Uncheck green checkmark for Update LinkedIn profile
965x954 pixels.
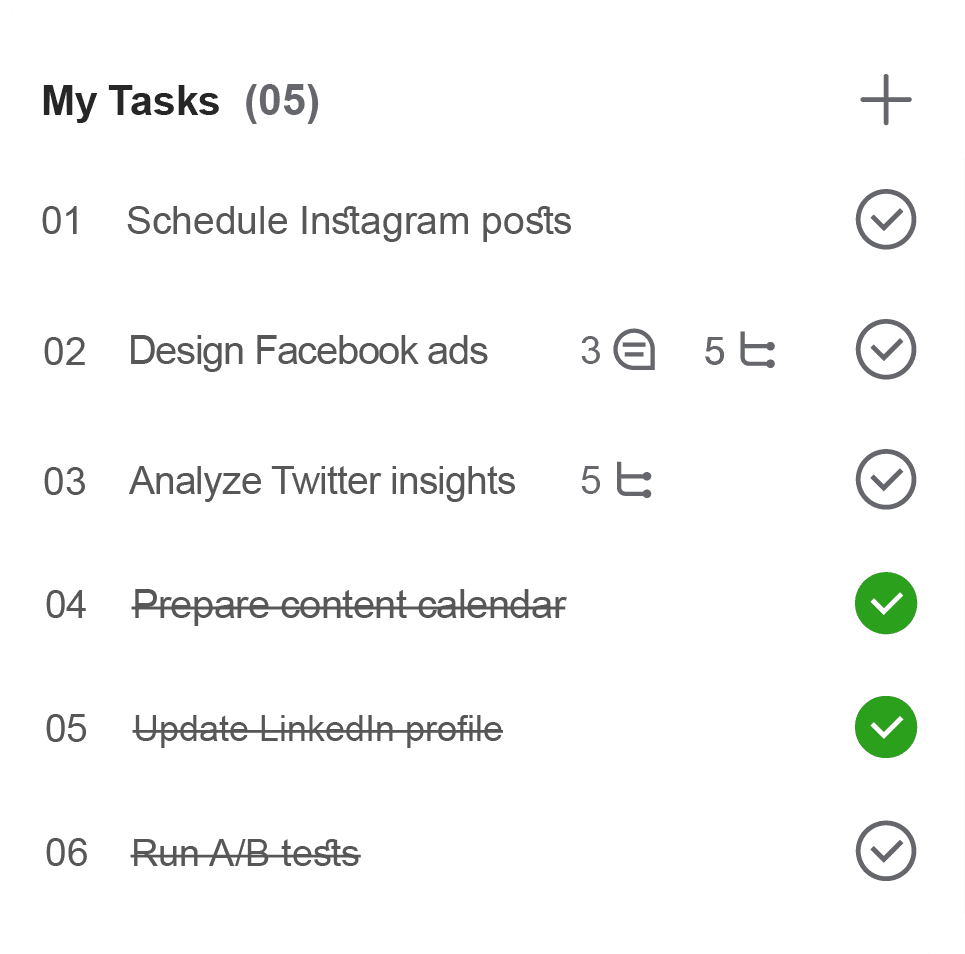pyautogui.click(x=886, y=727)
